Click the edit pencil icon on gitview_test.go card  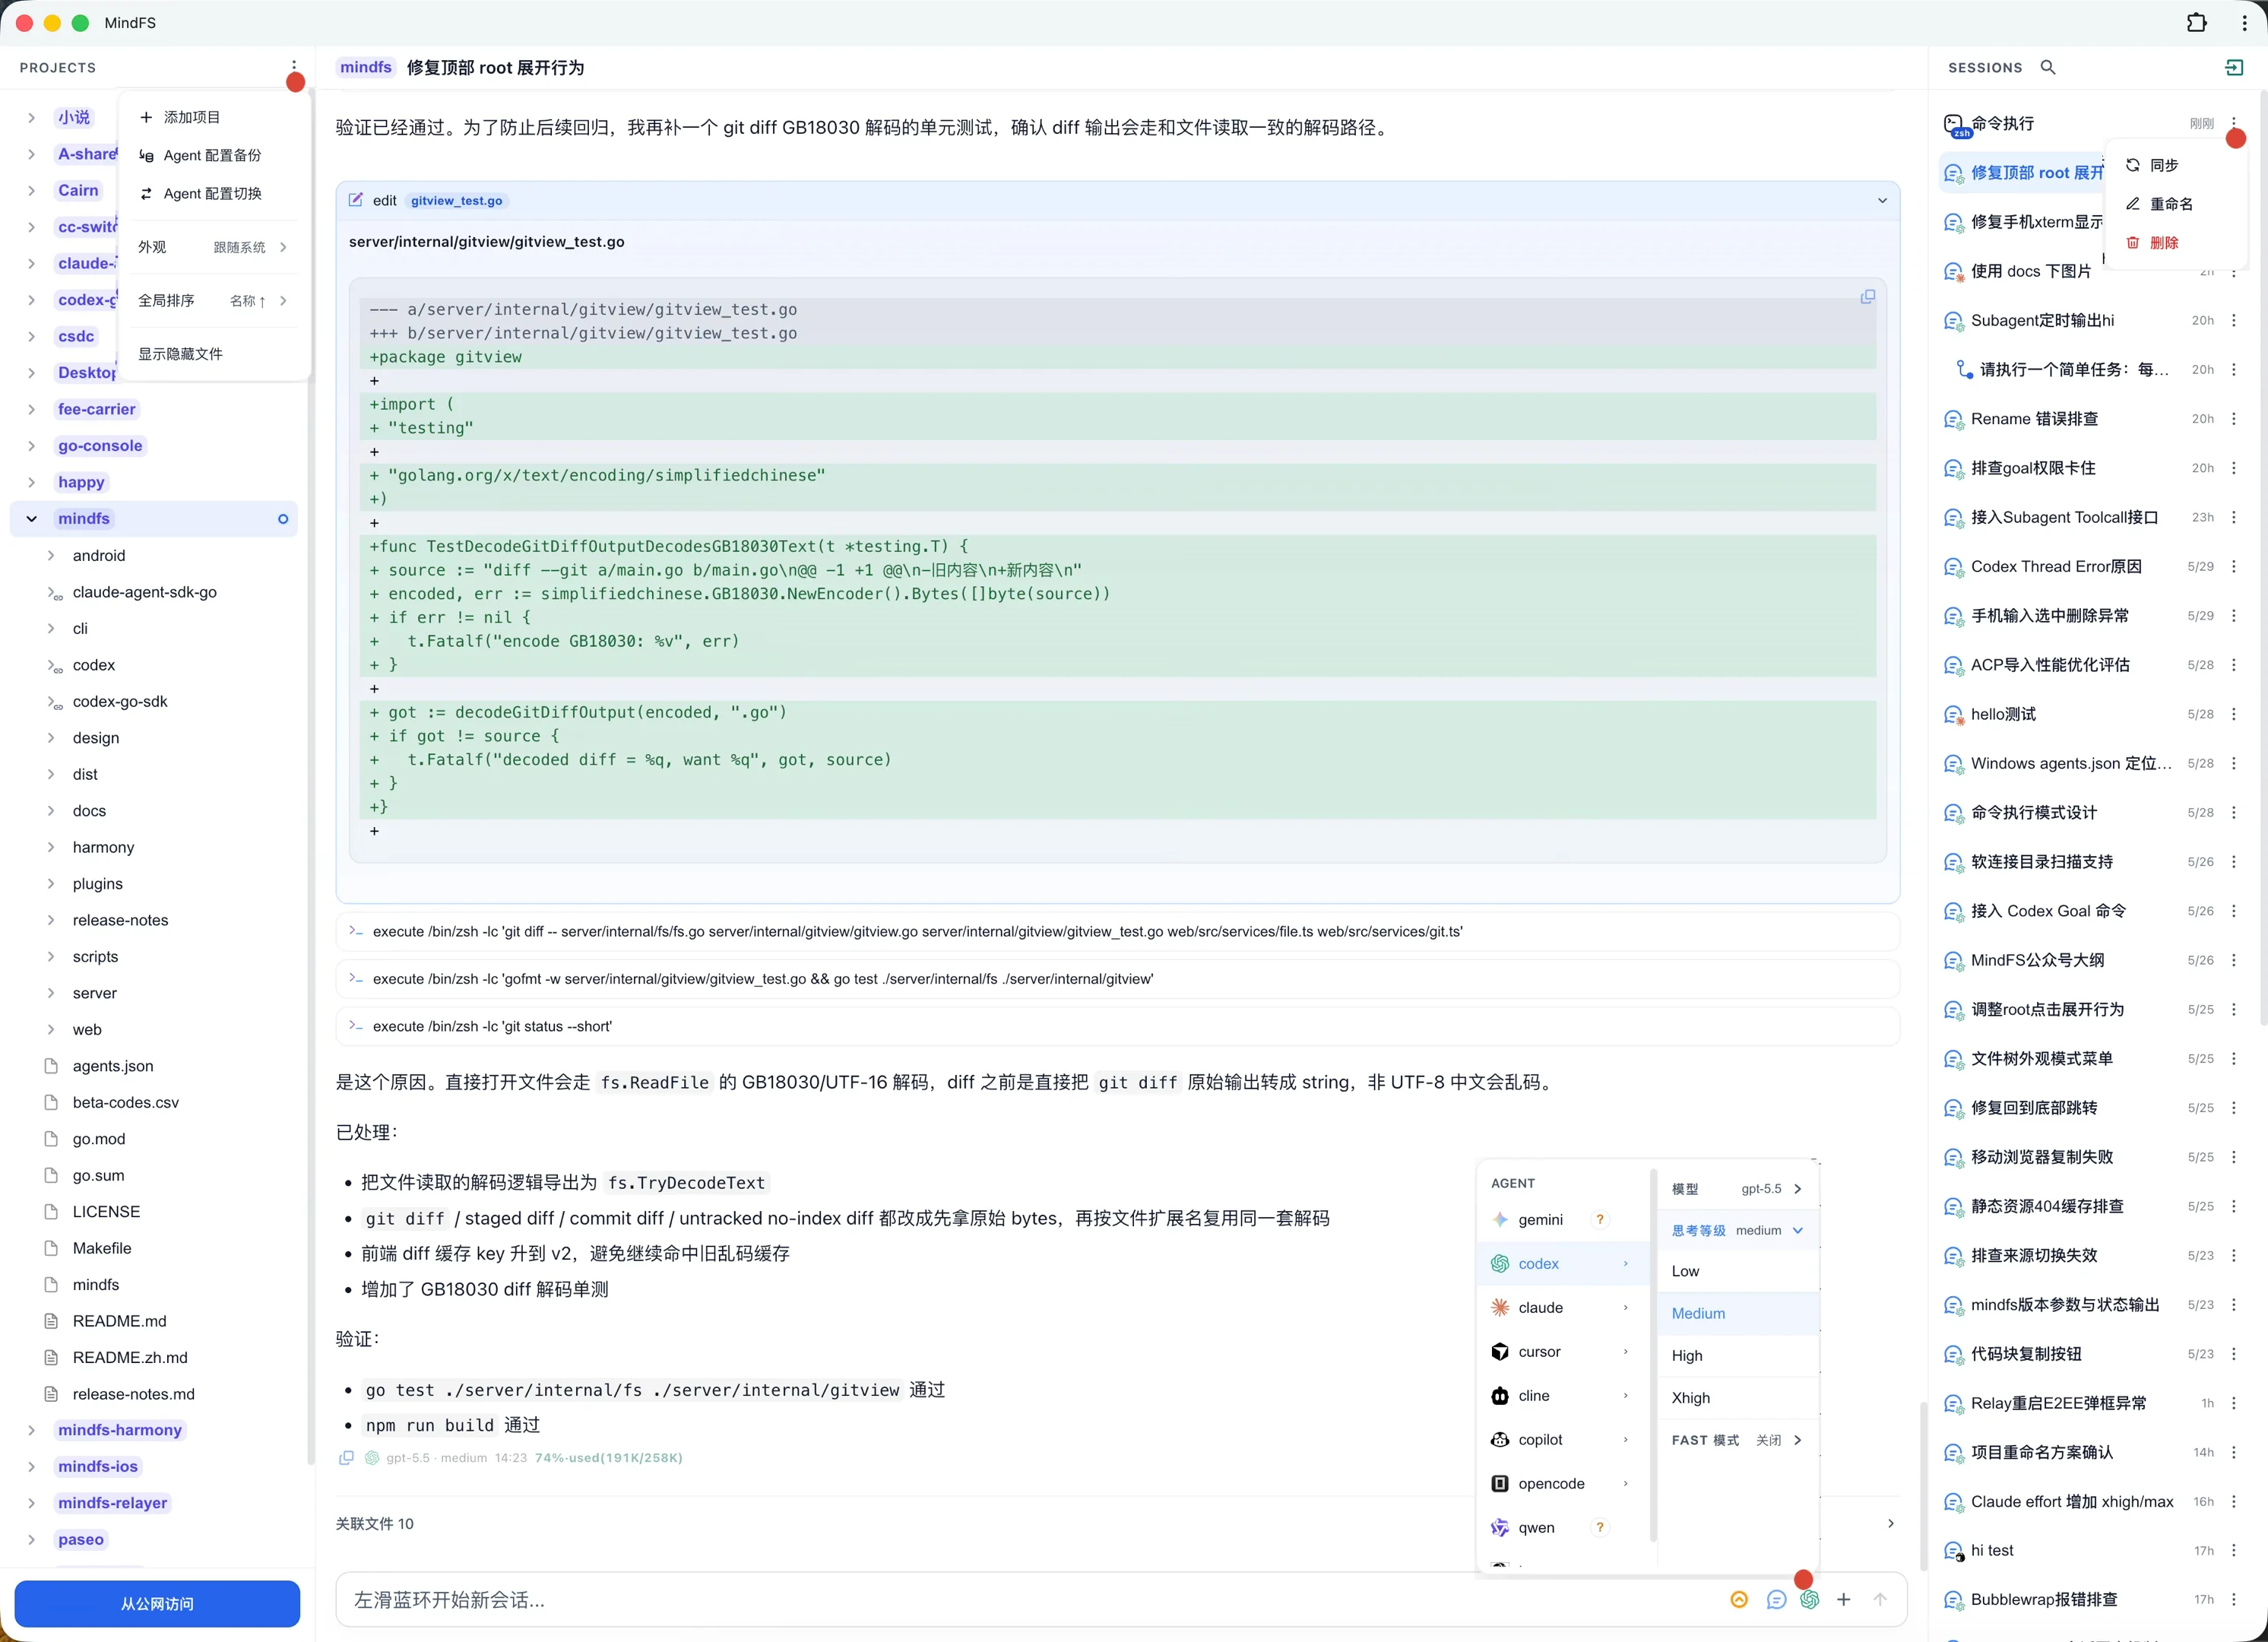coord(355,200)
